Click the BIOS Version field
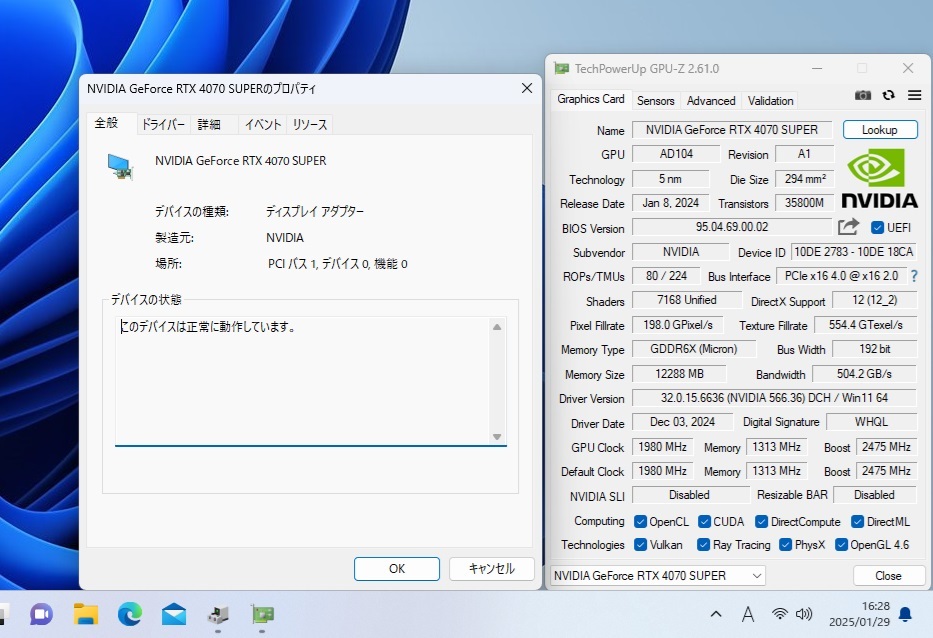Viewport: 933px width, 638px height. pos(731,227)
